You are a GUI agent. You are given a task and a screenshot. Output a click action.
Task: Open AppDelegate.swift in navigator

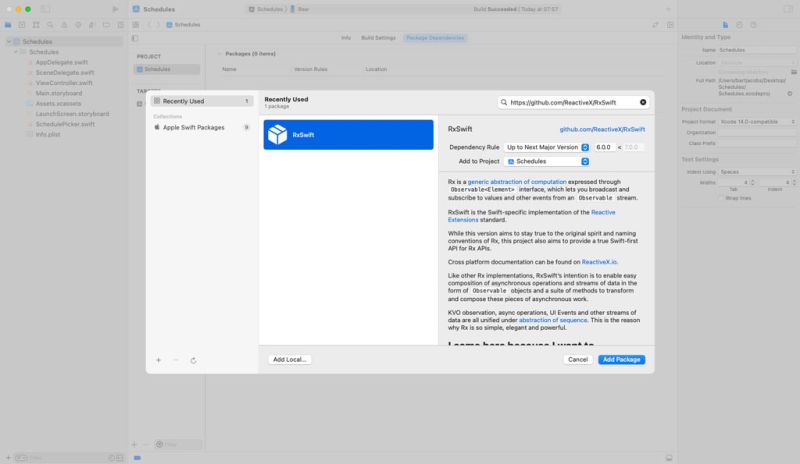point(61,62)
